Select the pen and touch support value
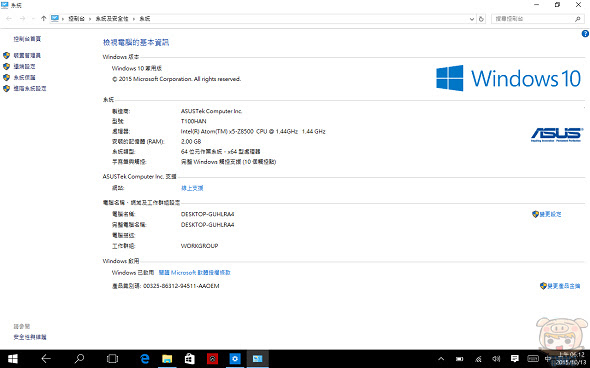This screenshot has width=590, height=368. click(x=228, y=162)
